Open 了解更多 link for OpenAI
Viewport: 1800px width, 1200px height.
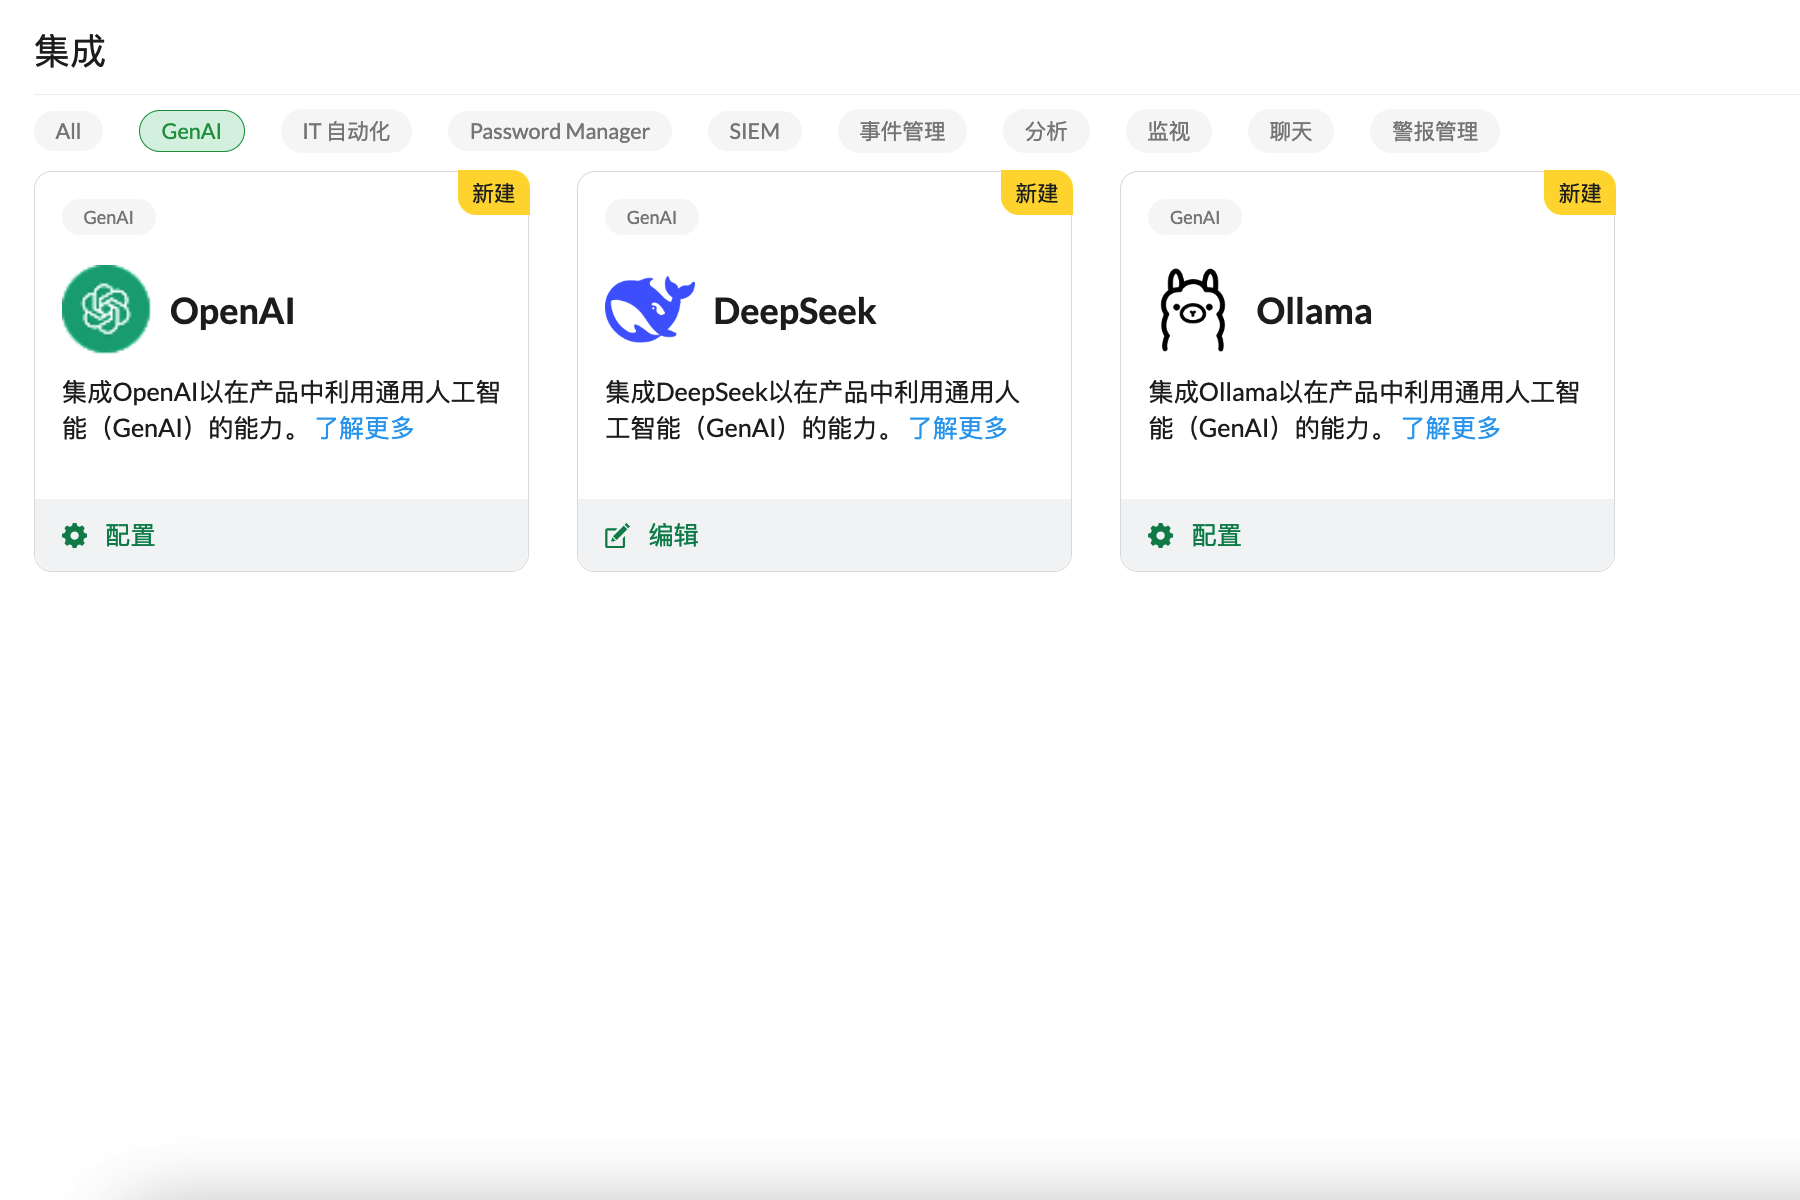(365, 429)
